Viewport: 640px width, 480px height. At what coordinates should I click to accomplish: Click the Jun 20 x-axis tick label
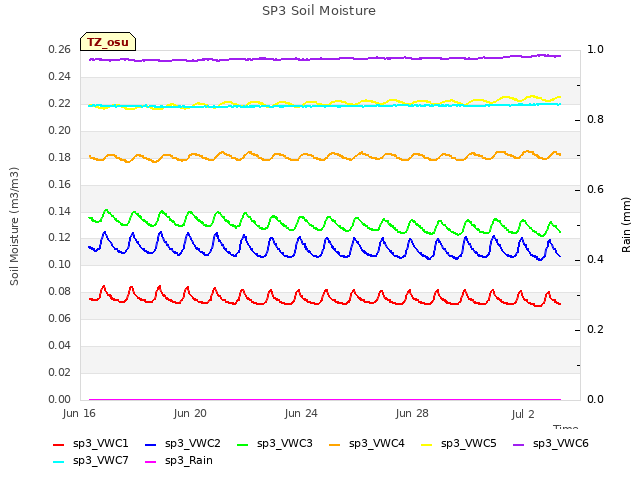190,413
